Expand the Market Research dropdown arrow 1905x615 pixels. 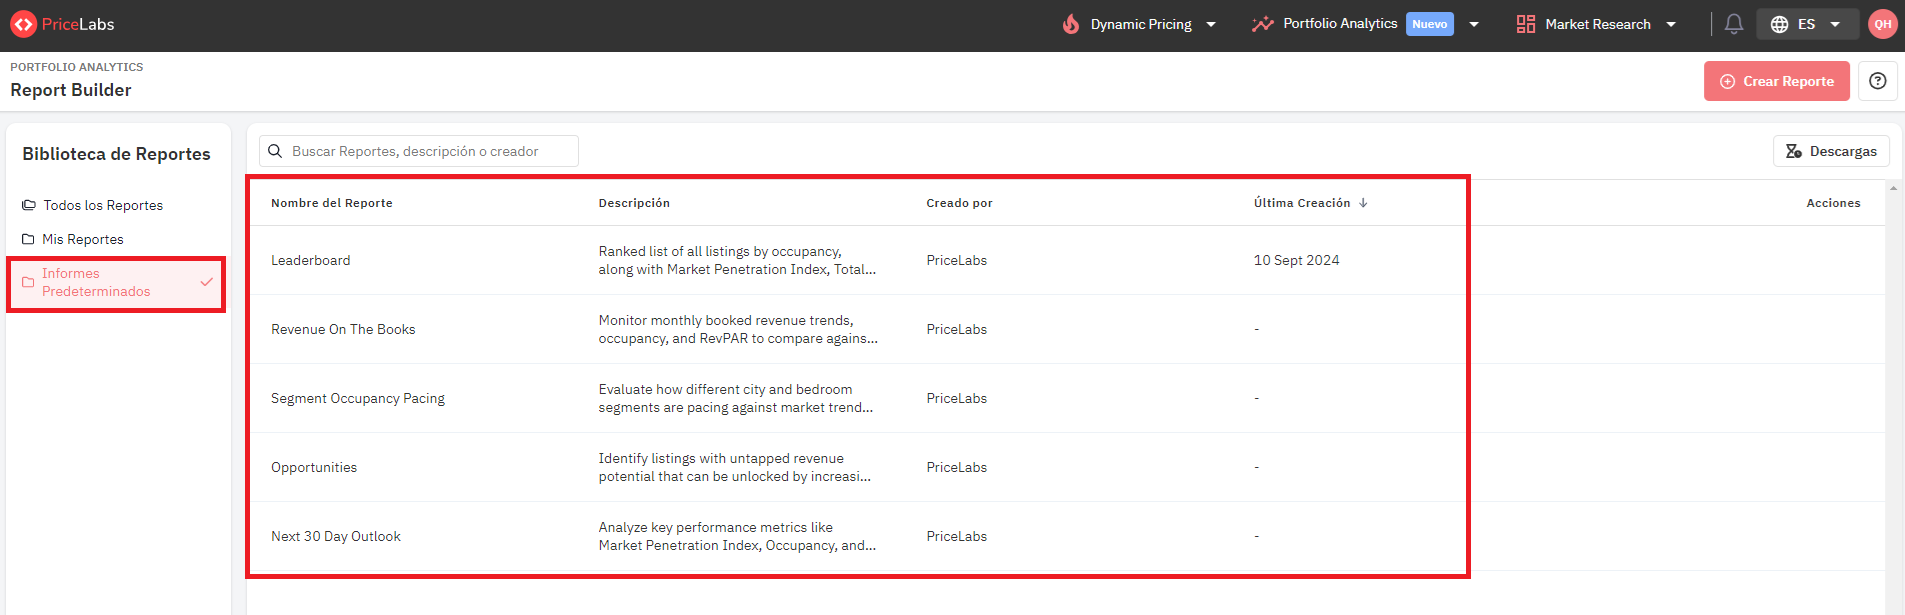[1671, 24]
